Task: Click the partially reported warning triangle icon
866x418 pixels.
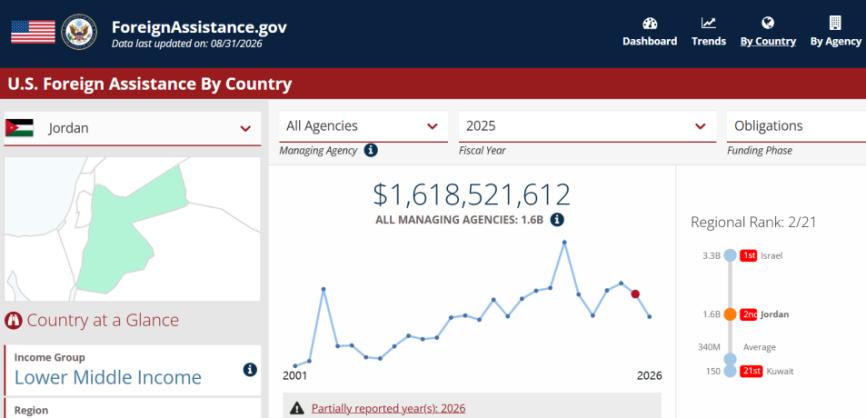Action: click(297, 408)
